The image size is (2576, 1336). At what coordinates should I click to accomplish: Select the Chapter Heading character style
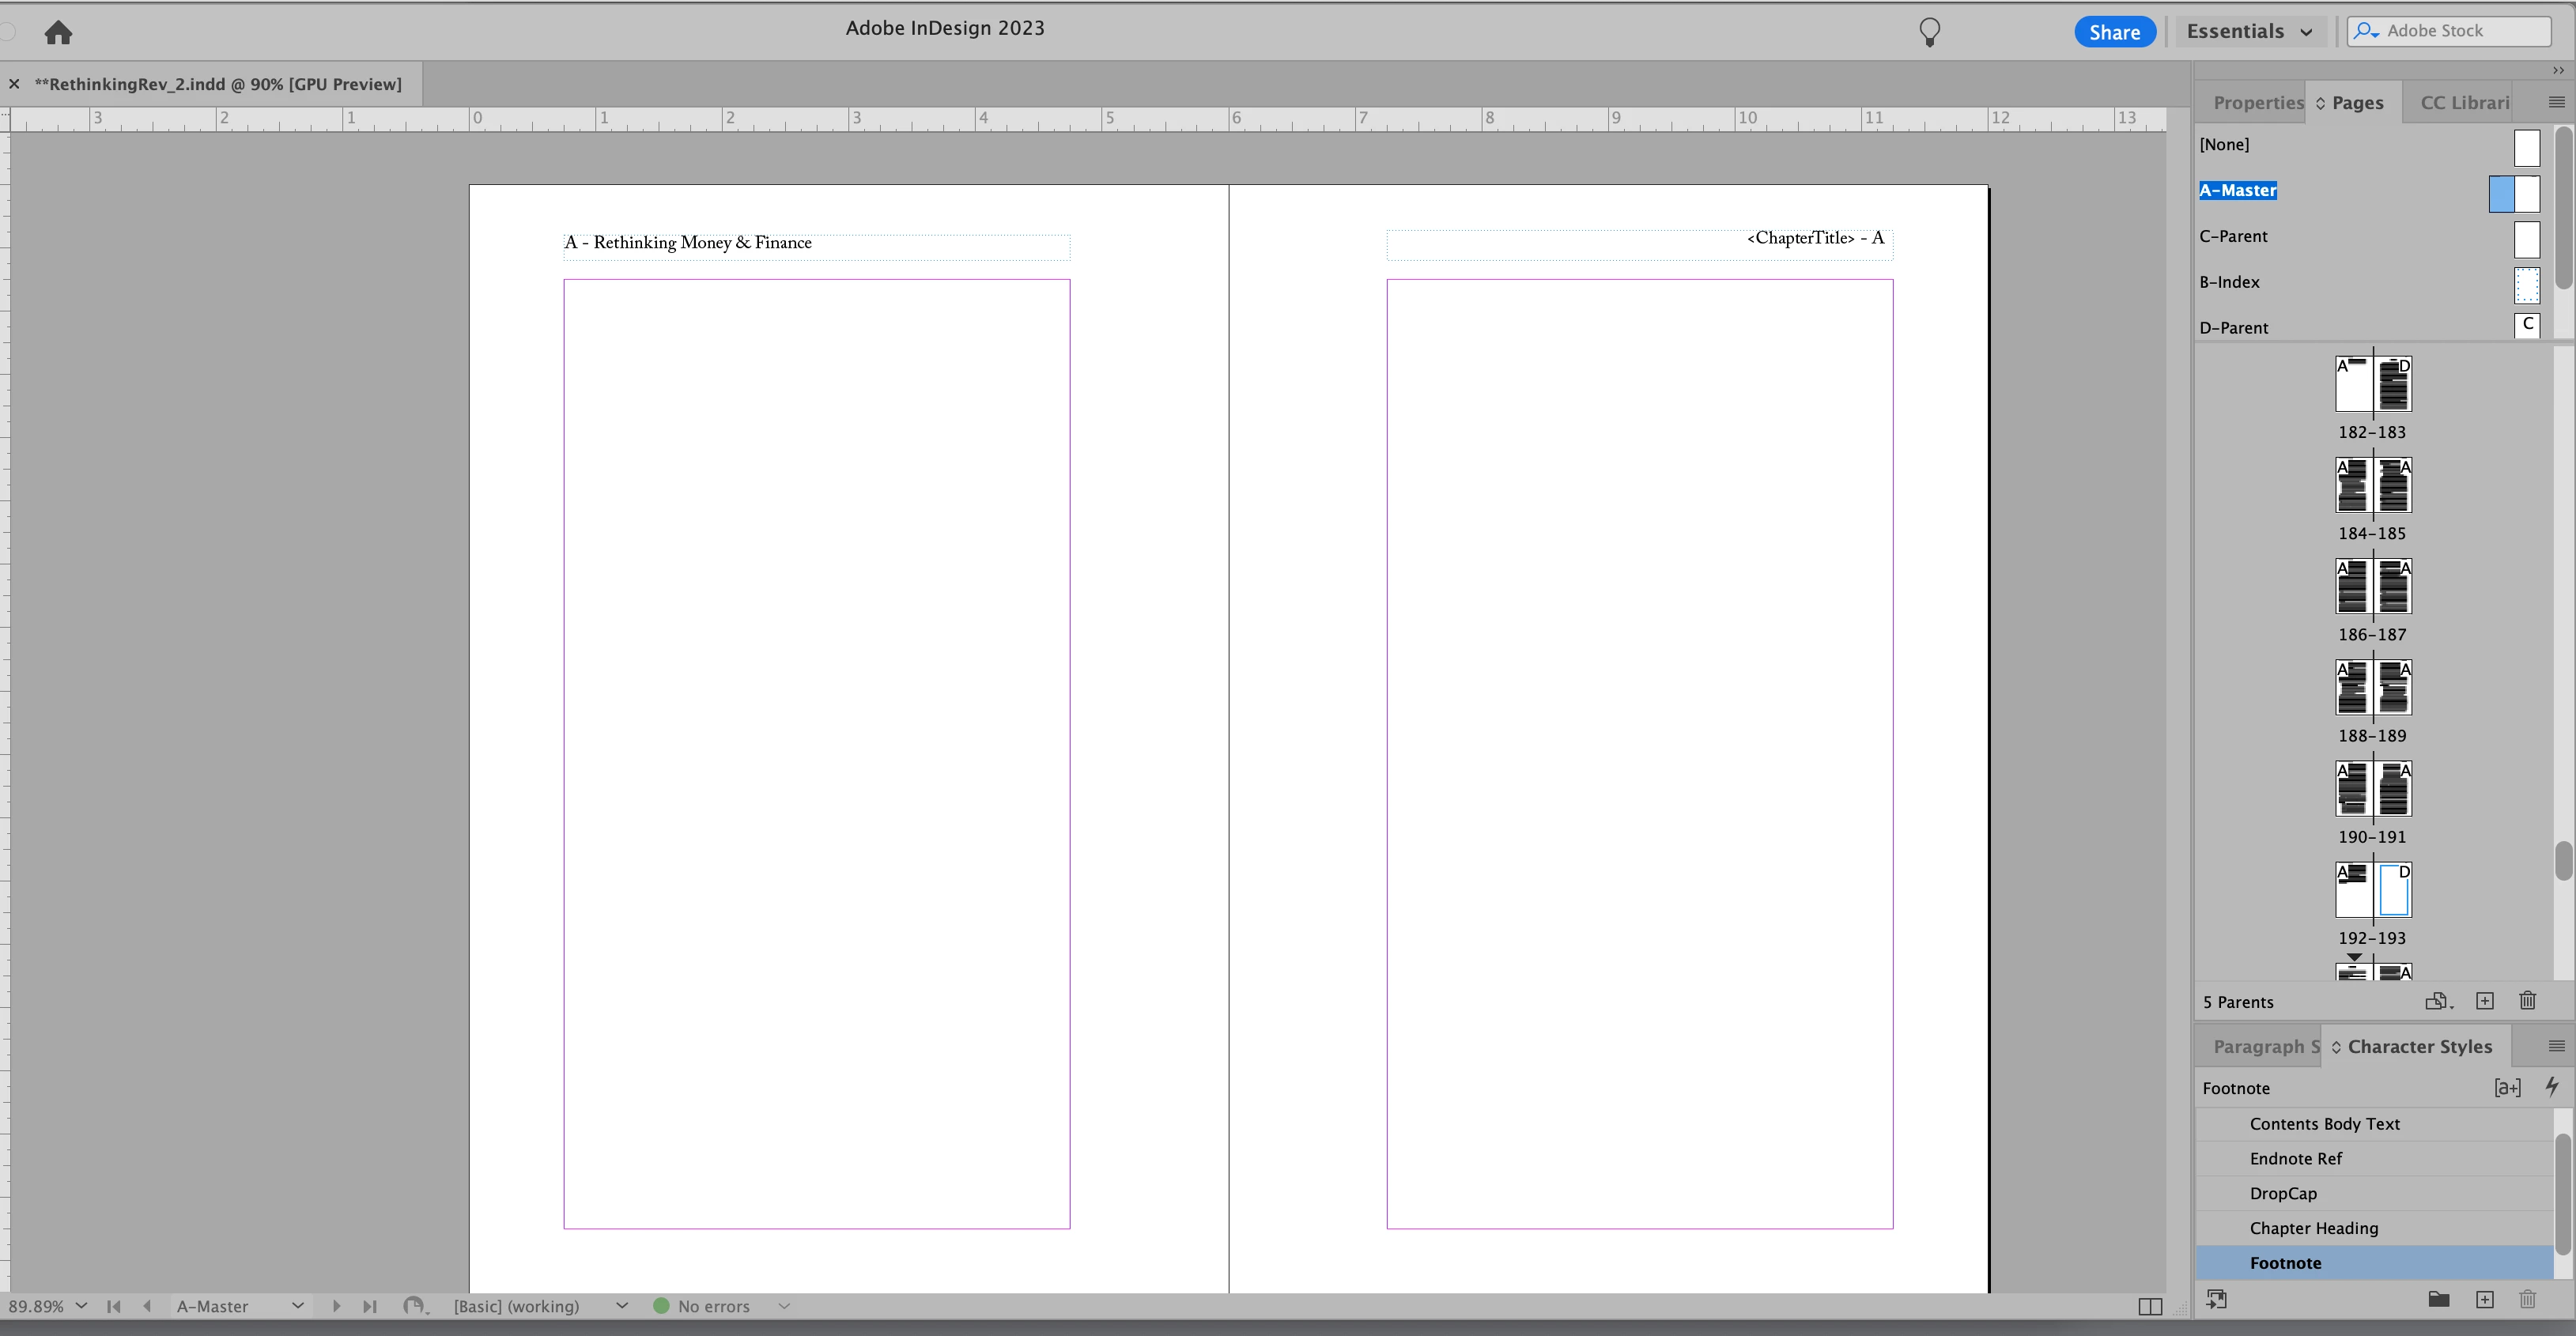[x=2313, y=1228]
